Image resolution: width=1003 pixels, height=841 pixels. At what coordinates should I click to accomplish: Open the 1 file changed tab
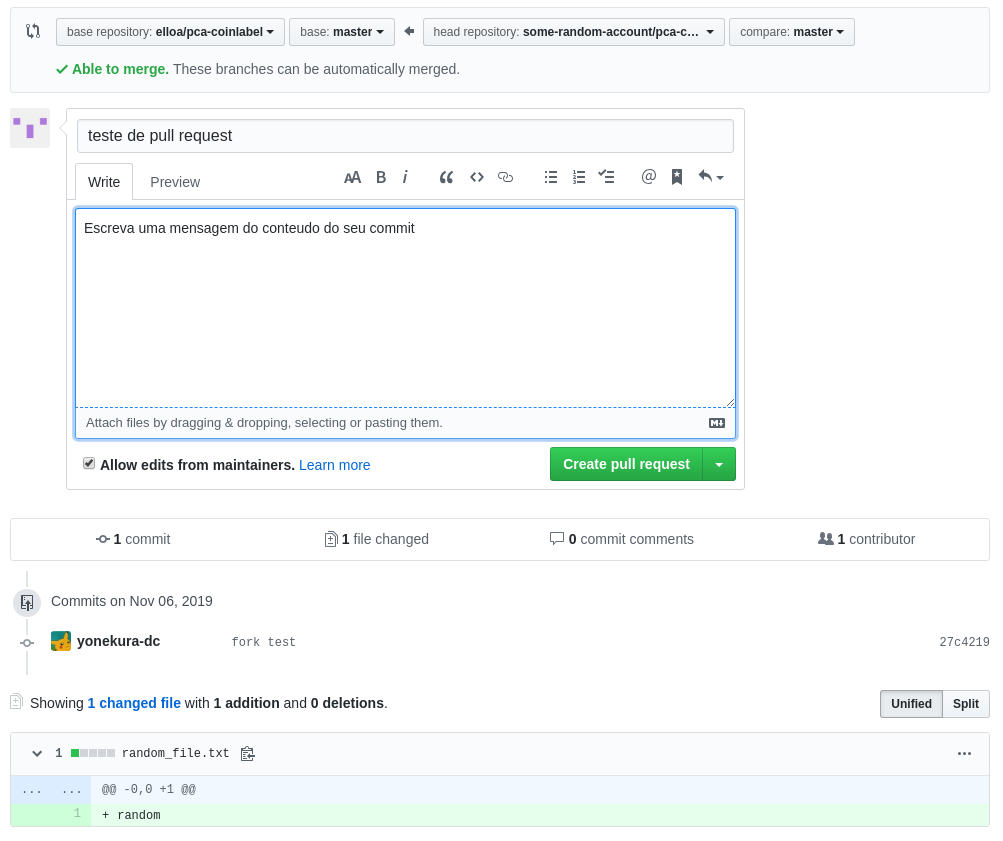[376, 540]
